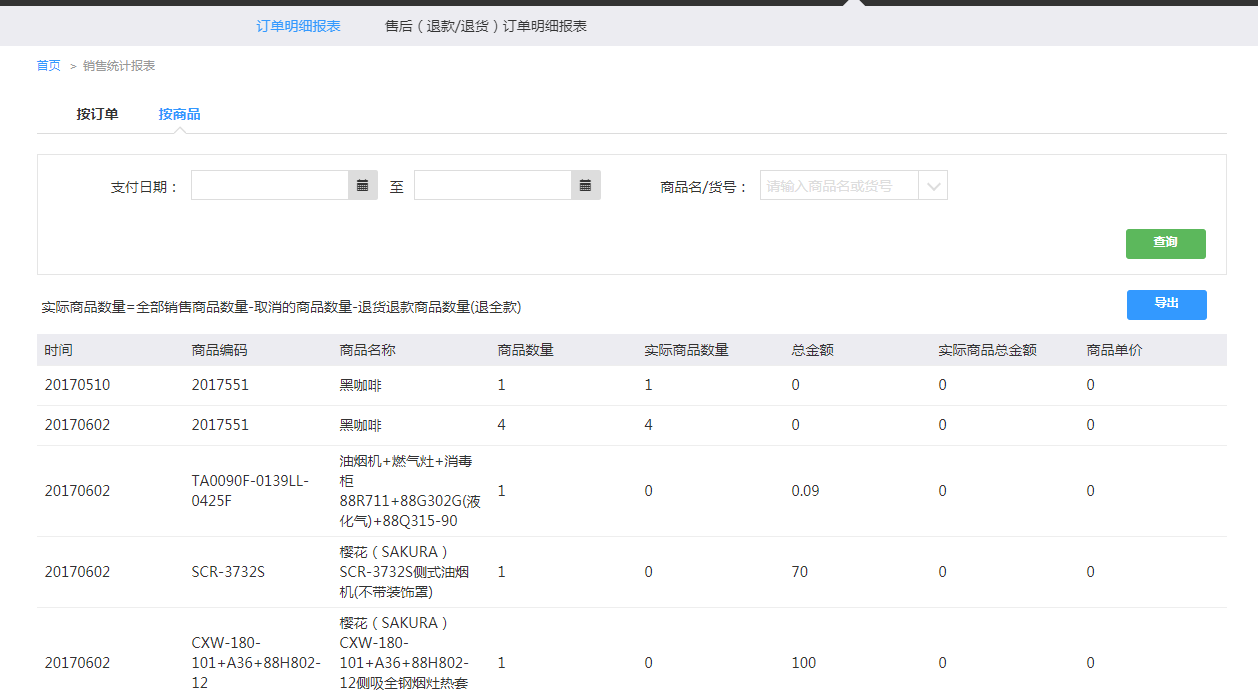Click the 商品数量 column header
The height and width of the screenshot is (695, 1258).
click(526, 350)
